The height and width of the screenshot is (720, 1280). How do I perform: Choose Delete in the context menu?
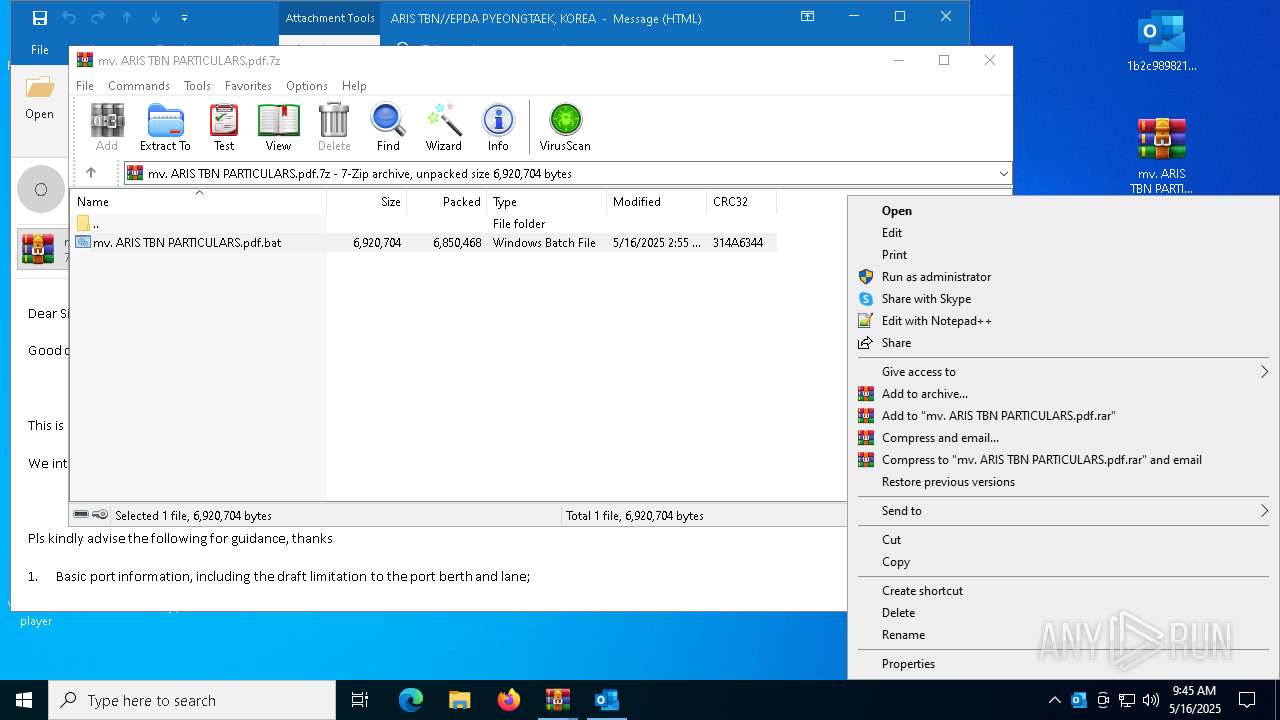[x=1063, y=612]
